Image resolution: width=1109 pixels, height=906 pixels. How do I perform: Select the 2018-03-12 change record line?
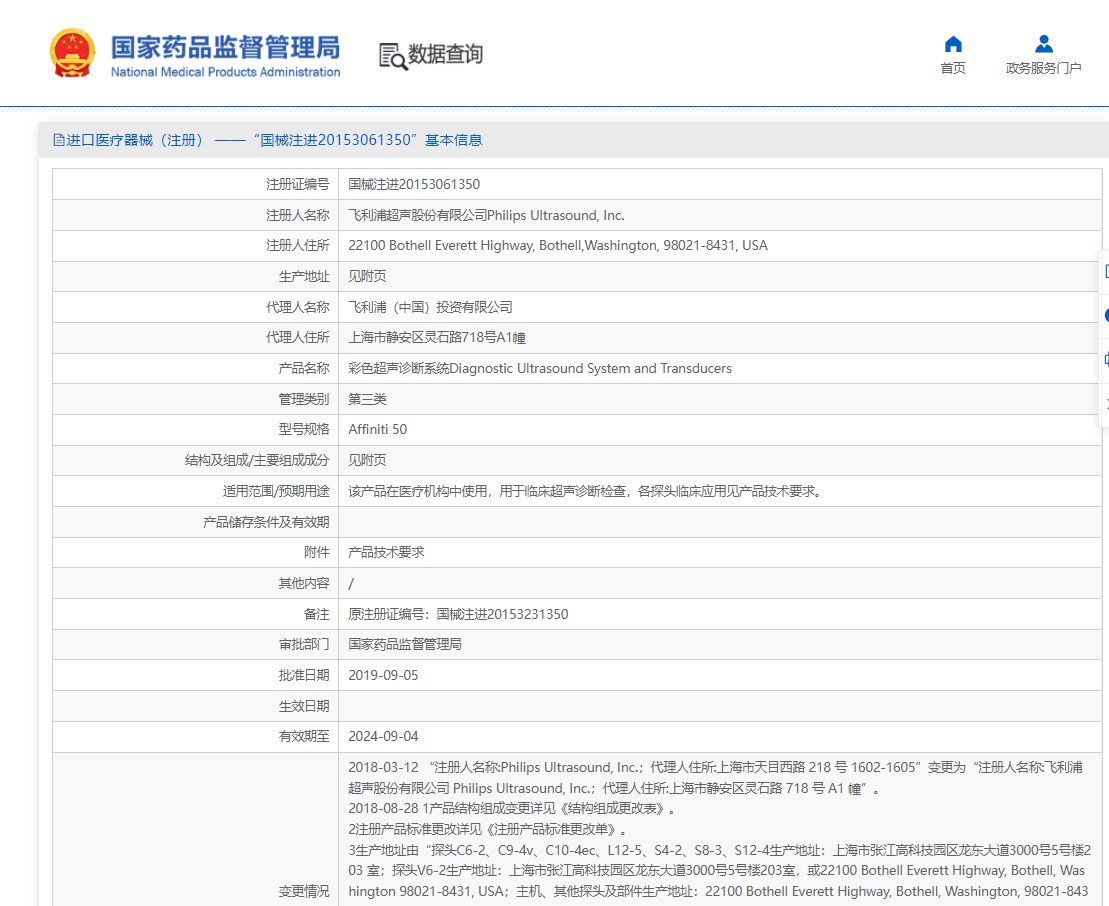(715, 778)
